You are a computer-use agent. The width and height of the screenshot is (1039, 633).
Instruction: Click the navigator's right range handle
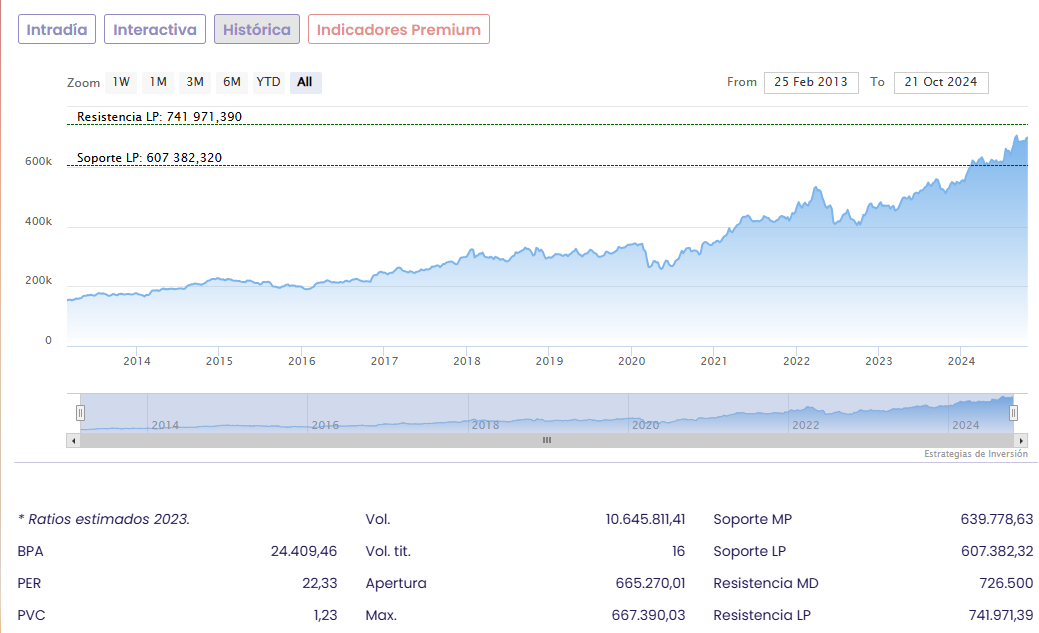point(1013,412)
